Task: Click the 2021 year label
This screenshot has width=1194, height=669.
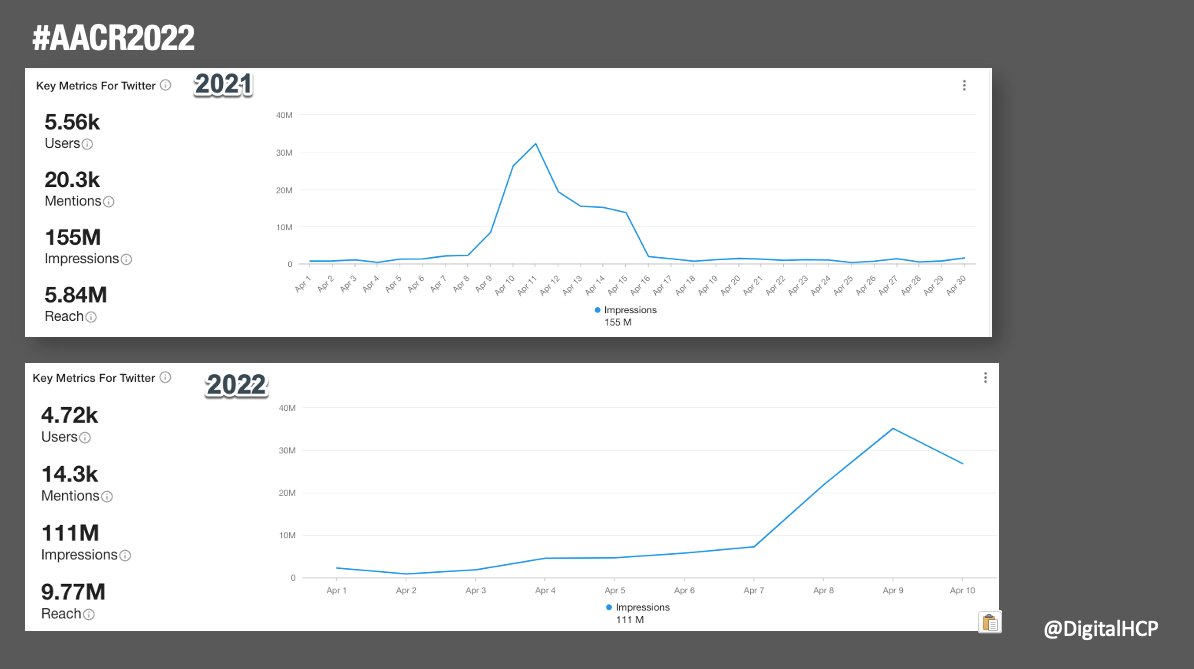Action: 223,84
